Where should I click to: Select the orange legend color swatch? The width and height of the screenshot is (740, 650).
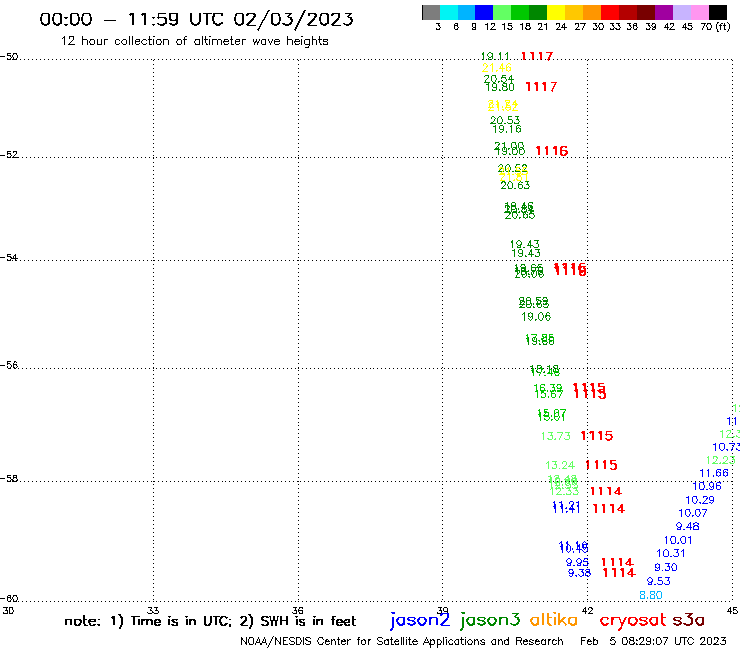[592, 12]
